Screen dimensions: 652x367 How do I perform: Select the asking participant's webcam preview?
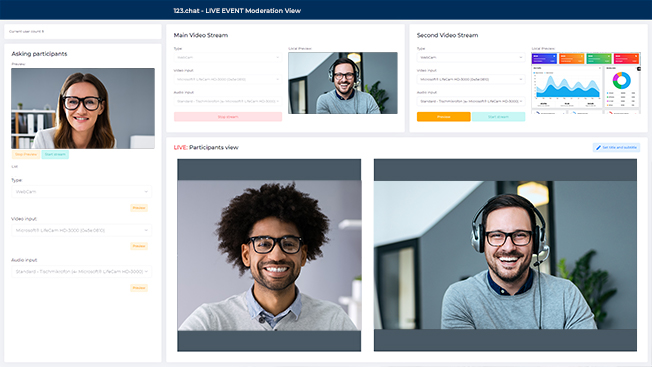tap(83, 108)
